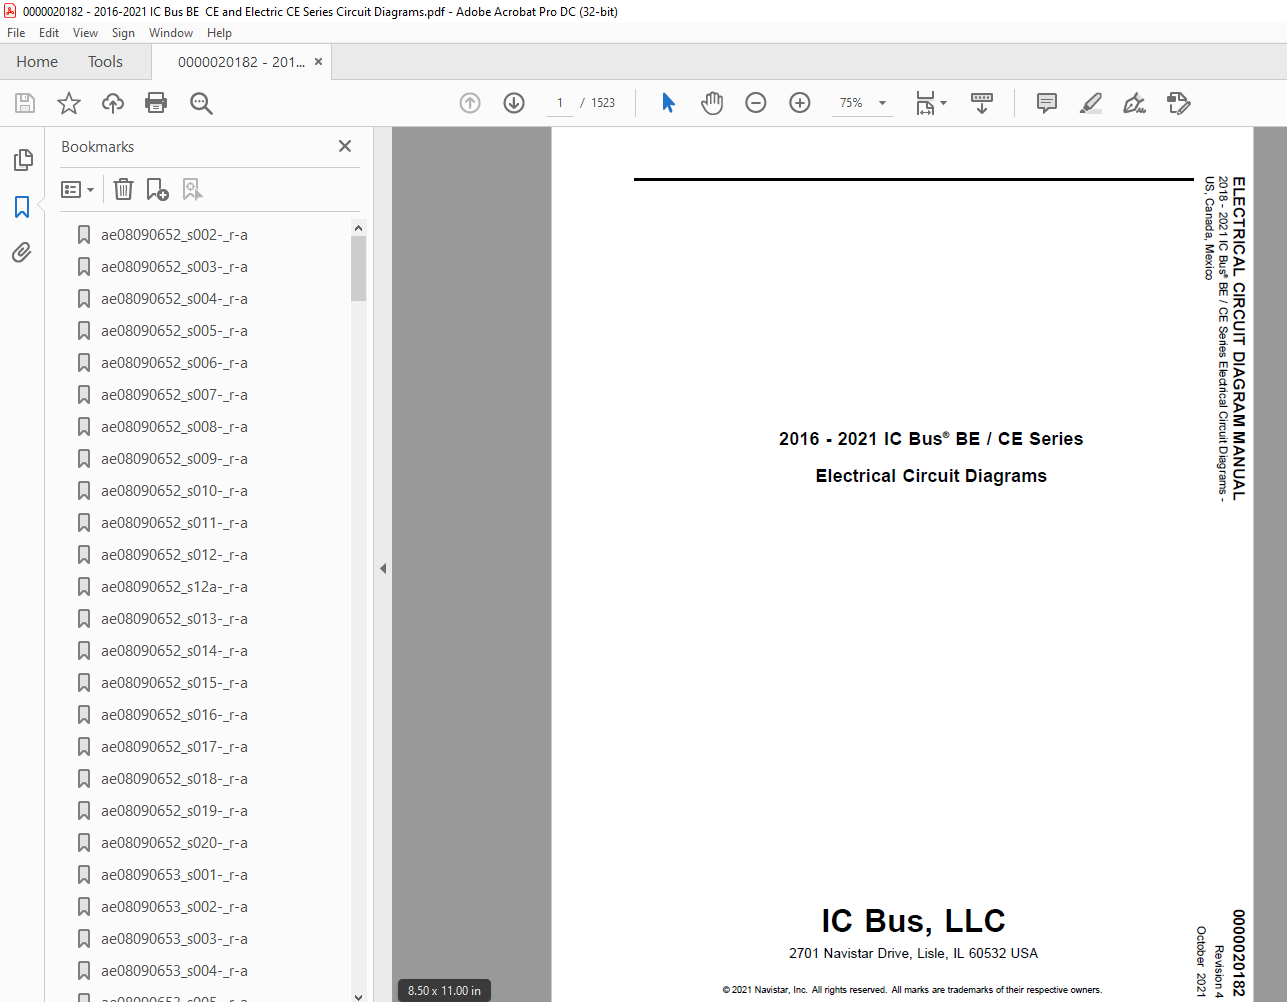The height and width of the screenshot is (1002, 1287).
Task: Open the stamp/more tools icon
Action: pos(1179,103)
